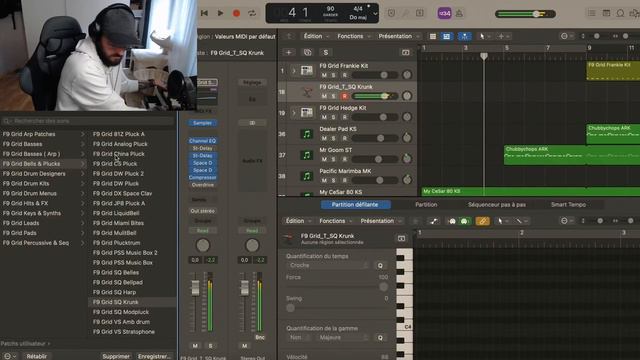640x360 pixels.
Task: Open the List Editors icon in the control bar
Action: point(591,13)
